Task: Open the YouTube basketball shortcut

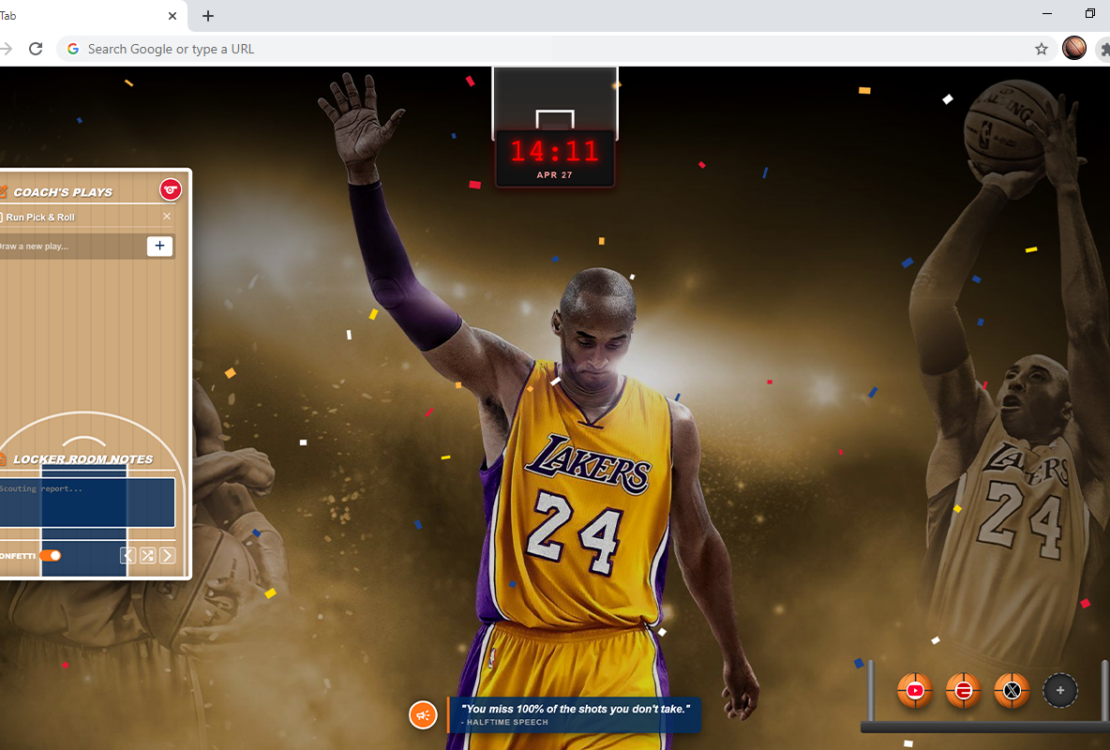Action: click(x=914, y=690)
